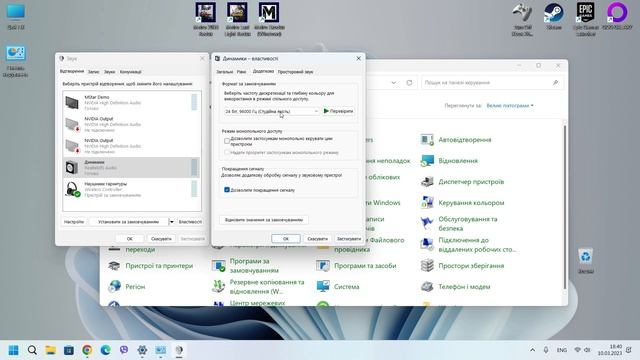The height and width of the screenshot is (360, 640).
Task: Enable exclusive application control checkbox
Action: tap(227, 141)
